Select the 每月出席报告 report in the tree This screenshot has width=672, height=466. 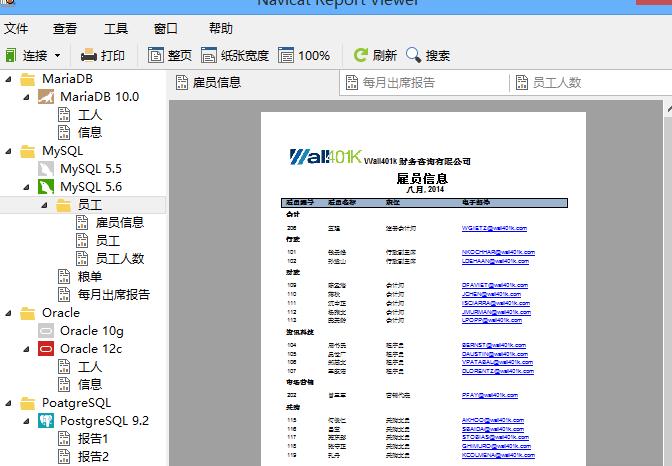114,295
